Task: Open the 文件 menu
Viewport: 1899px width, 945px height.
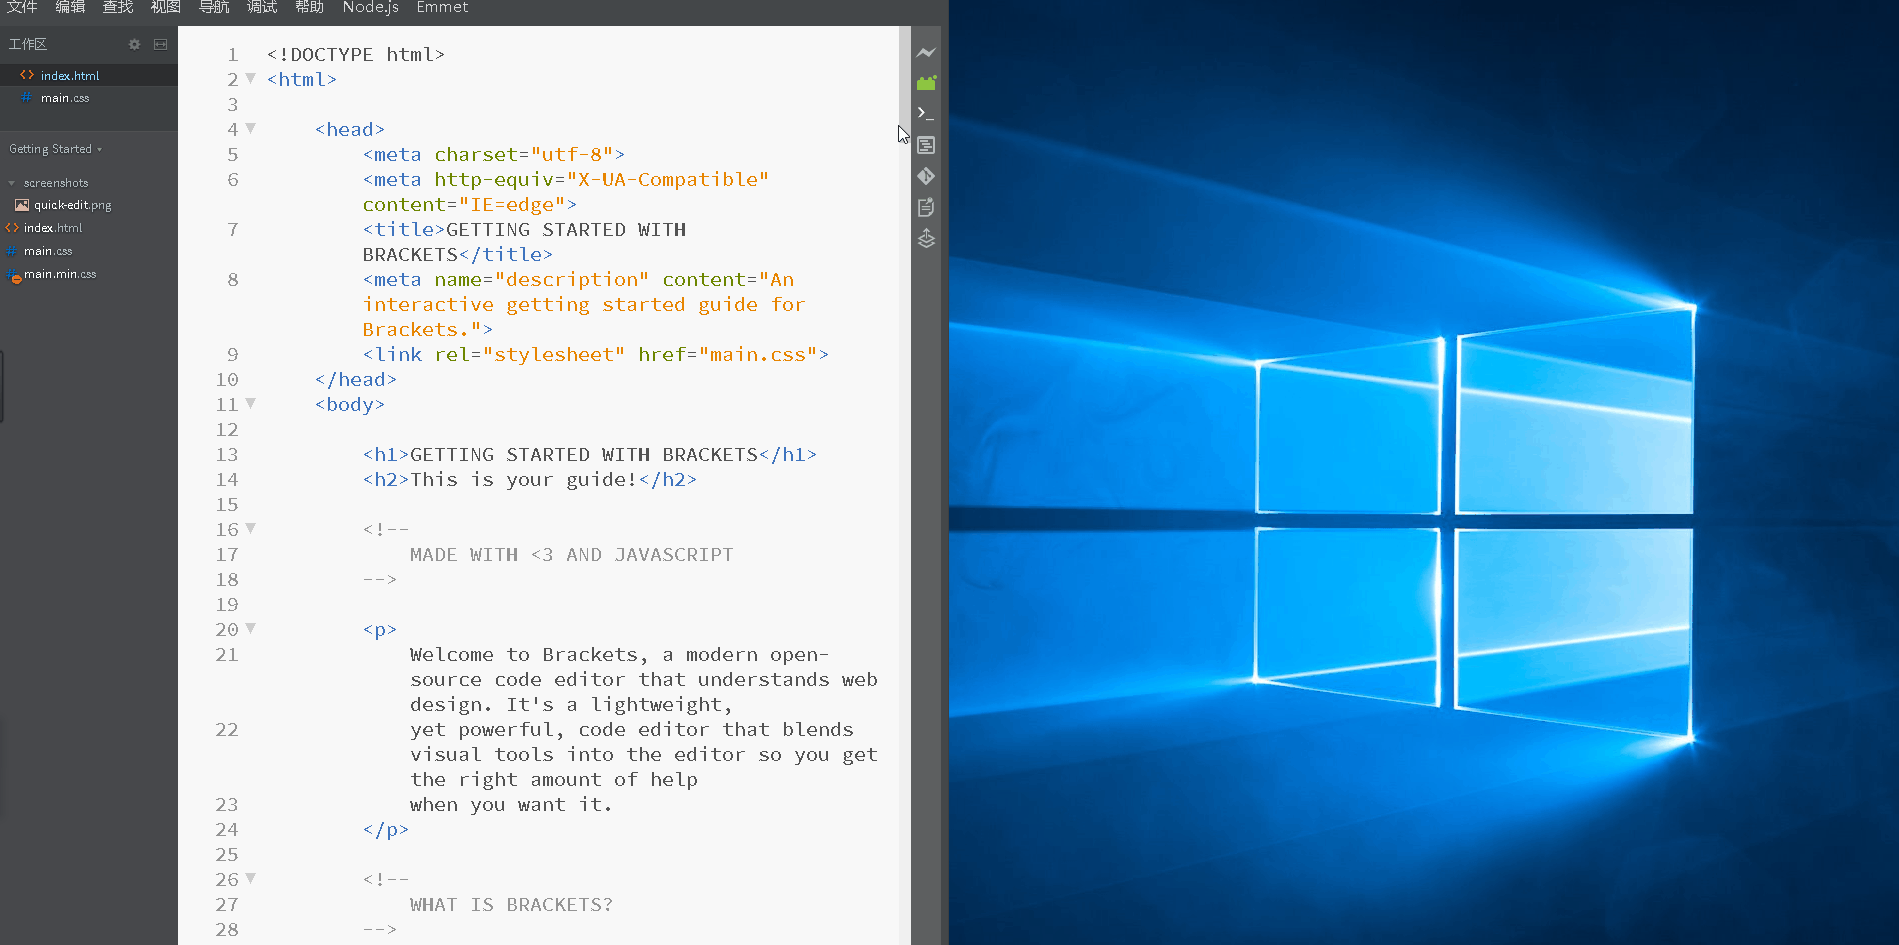Action: [22, 7]
